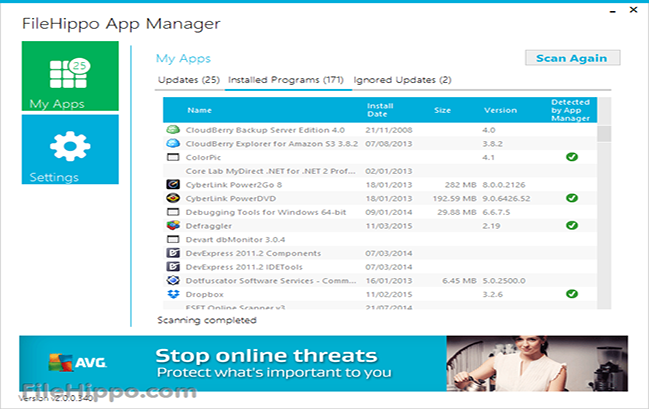Select DevExpress 2011.2 IDETools name

click(x=244, y=267)
